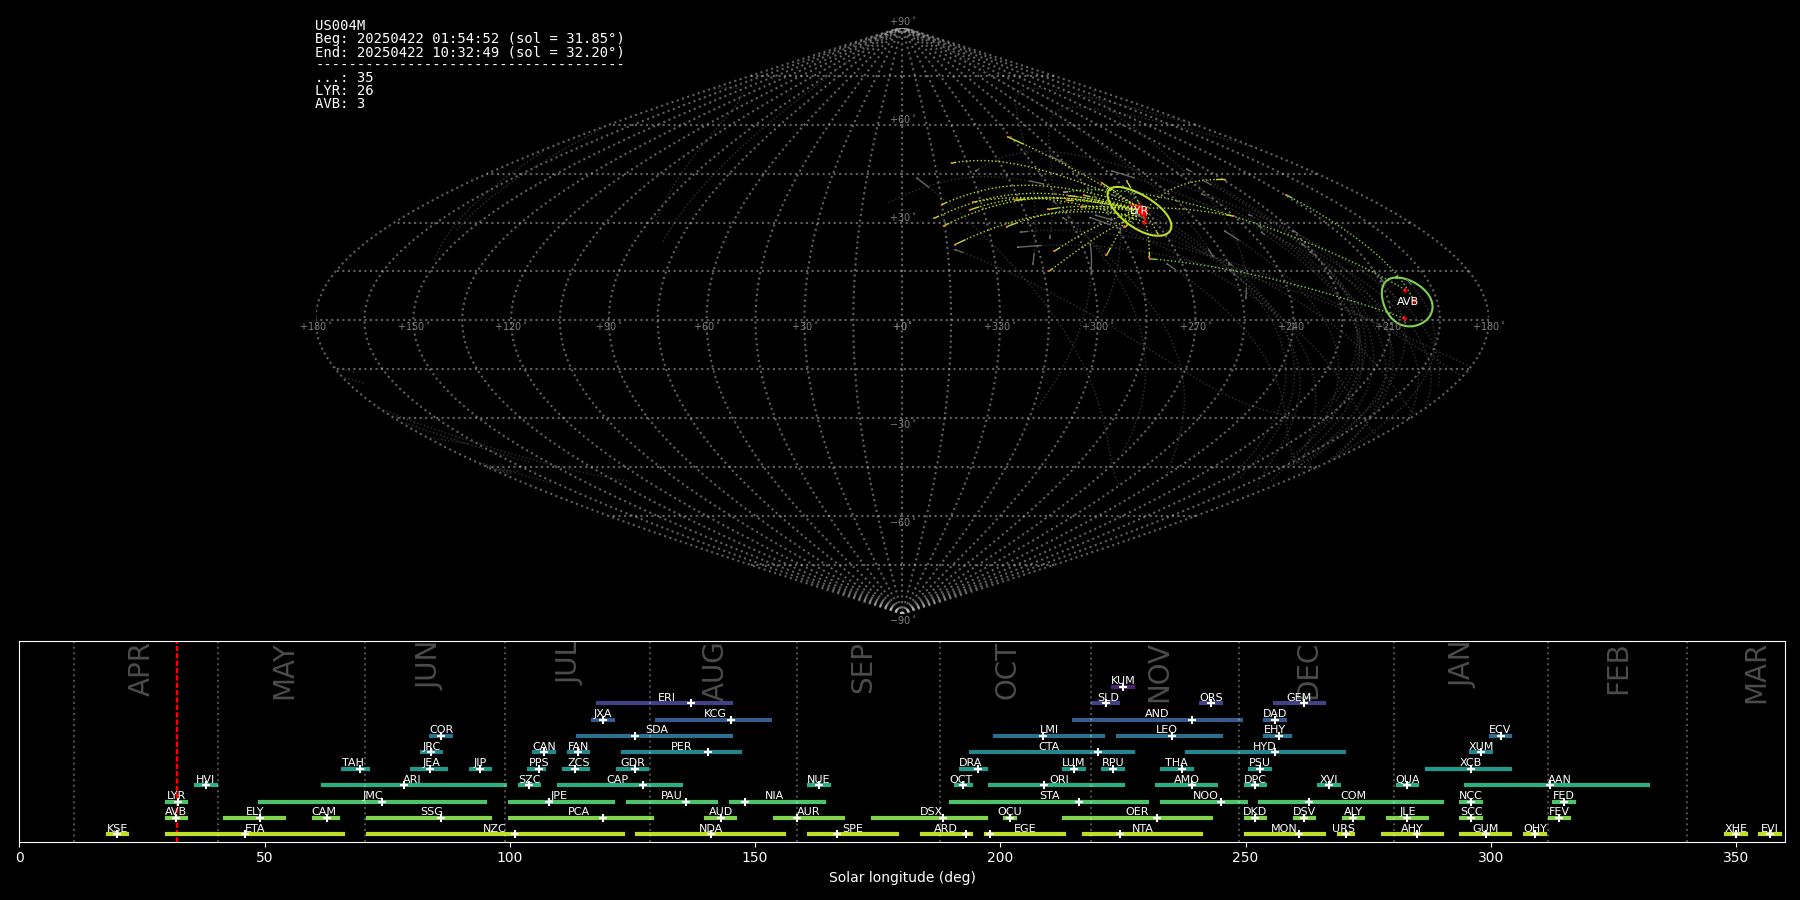Click the LYR bar in the timeline
1800x900 pixels.
(176, 801)
